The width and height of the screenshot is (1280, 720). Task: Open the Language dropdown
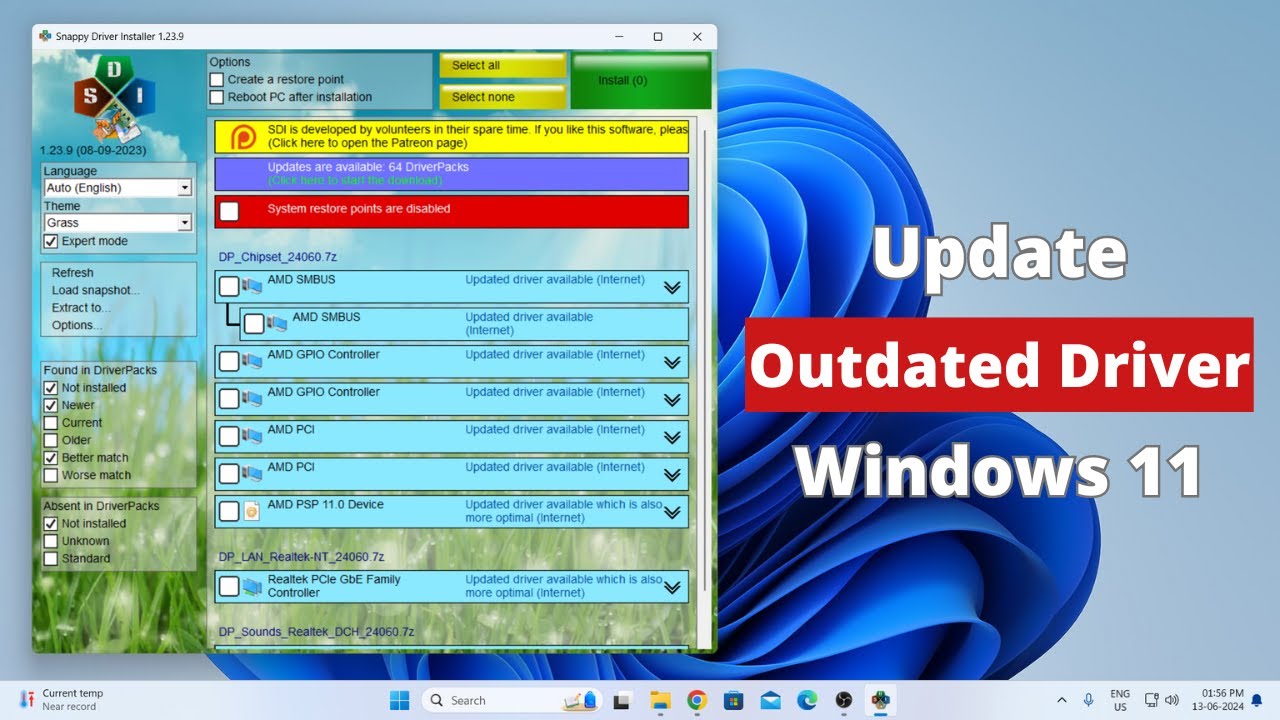pyautogui.click(x=118, y=188)
